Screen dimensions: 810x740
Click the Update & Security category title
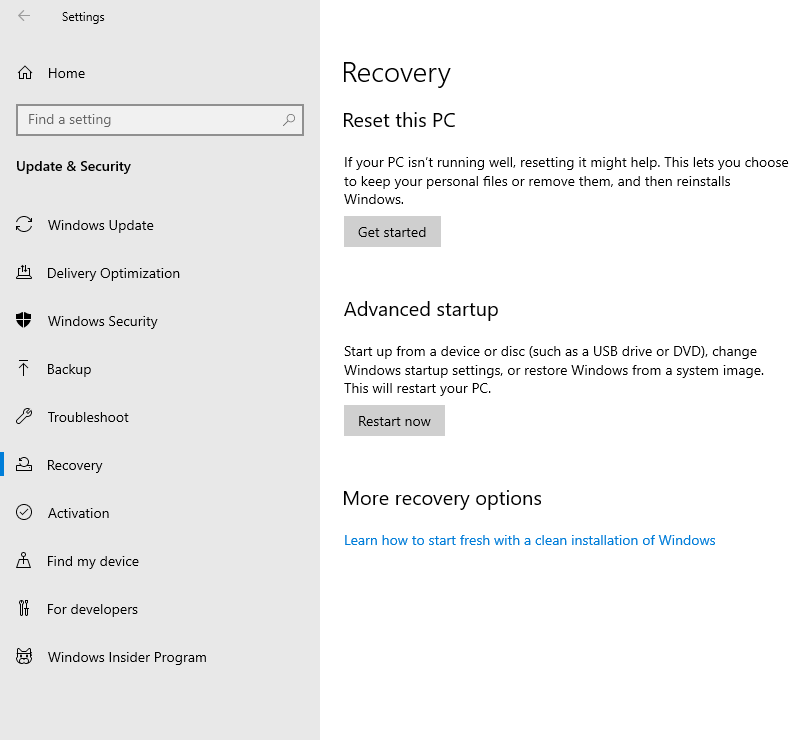[73, 166]
